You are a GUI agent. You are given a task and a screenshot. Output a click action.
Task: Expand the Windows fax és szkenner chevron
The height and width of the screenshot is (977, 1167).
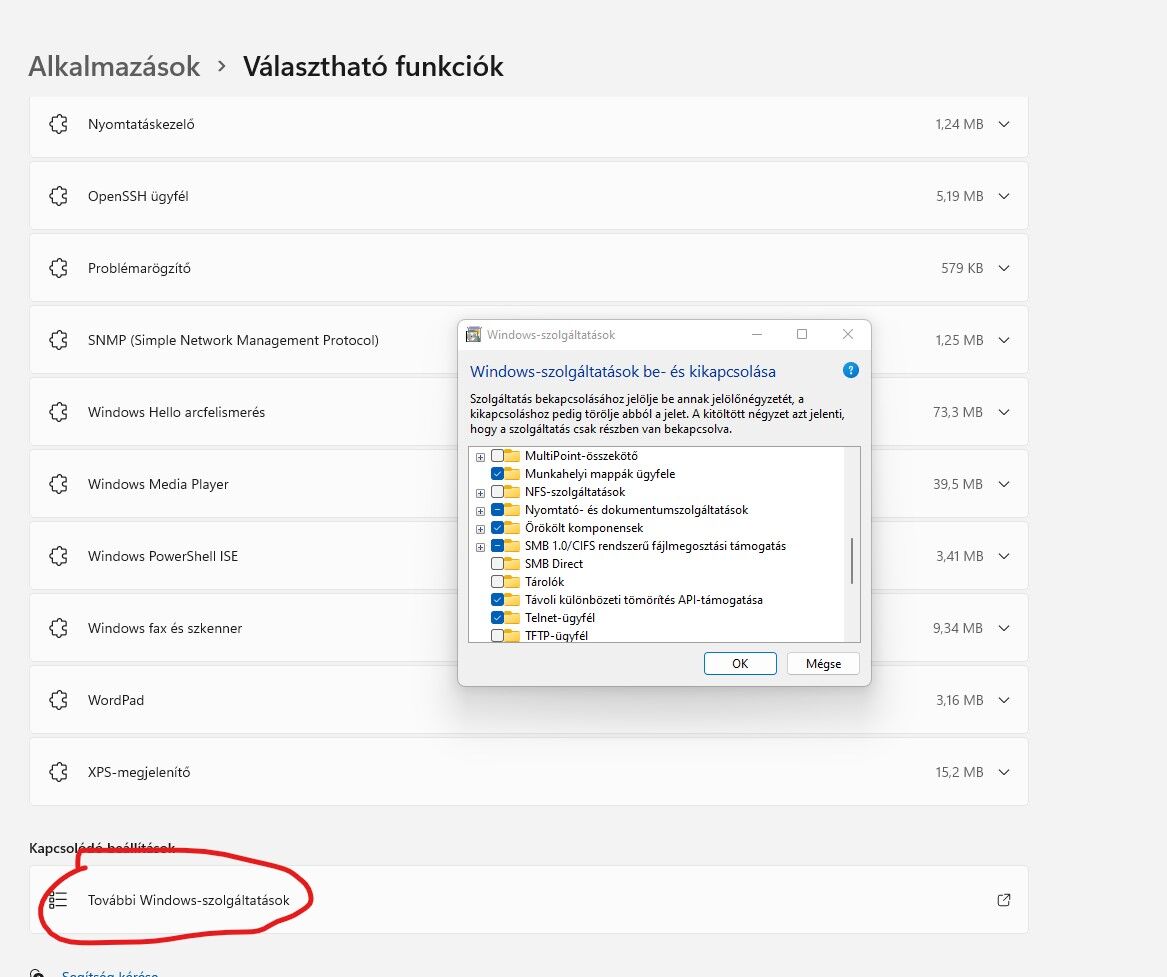tap(1003, 628)
